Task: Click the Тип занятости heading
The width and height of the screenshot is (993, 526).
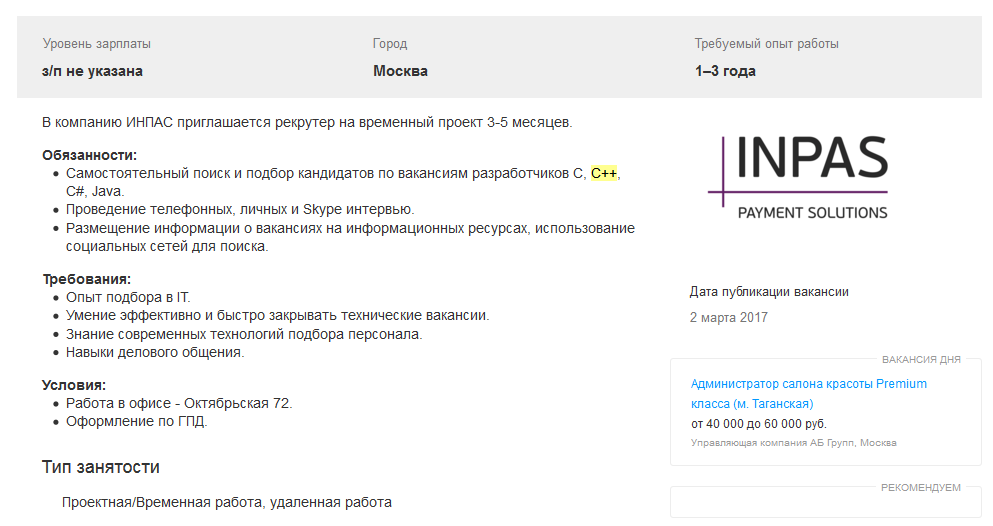Action: click(x=101, y=467)
